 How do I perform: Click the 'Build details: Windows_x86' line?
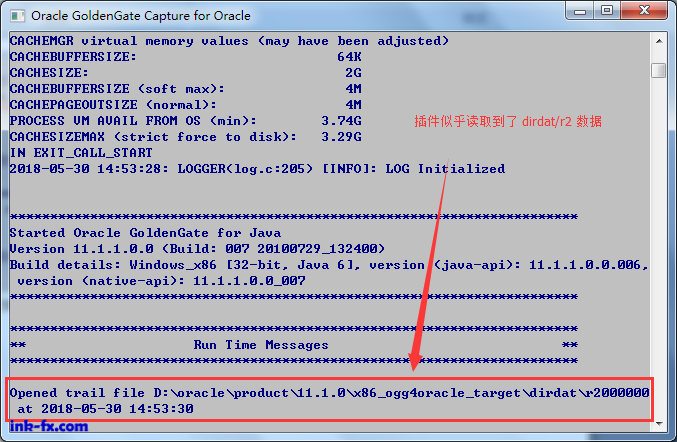point(329,265)
